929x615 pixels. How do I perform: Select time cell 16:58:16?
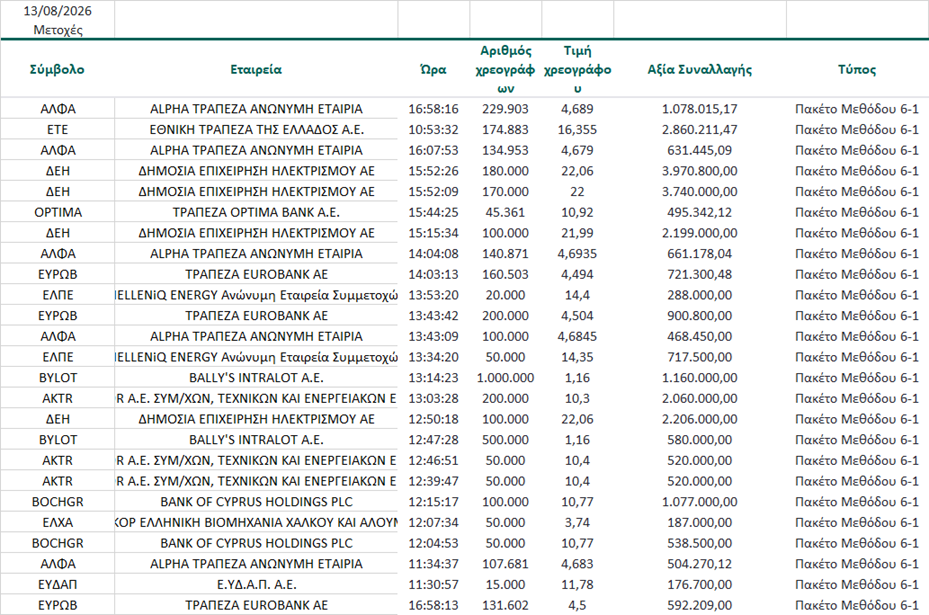434,109
